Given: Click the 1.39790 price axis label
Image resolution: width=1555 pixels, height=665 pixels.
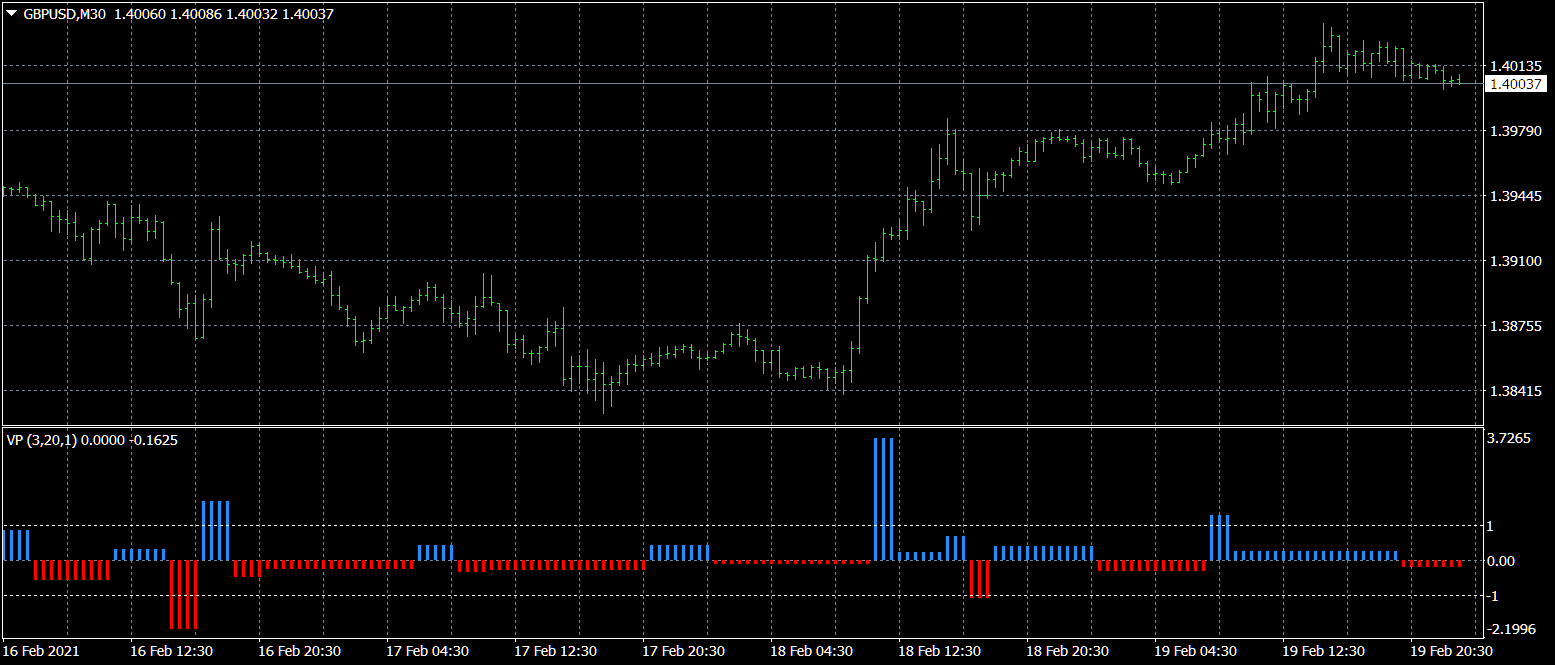Looking at the screenshot, I should [1514, 131].
